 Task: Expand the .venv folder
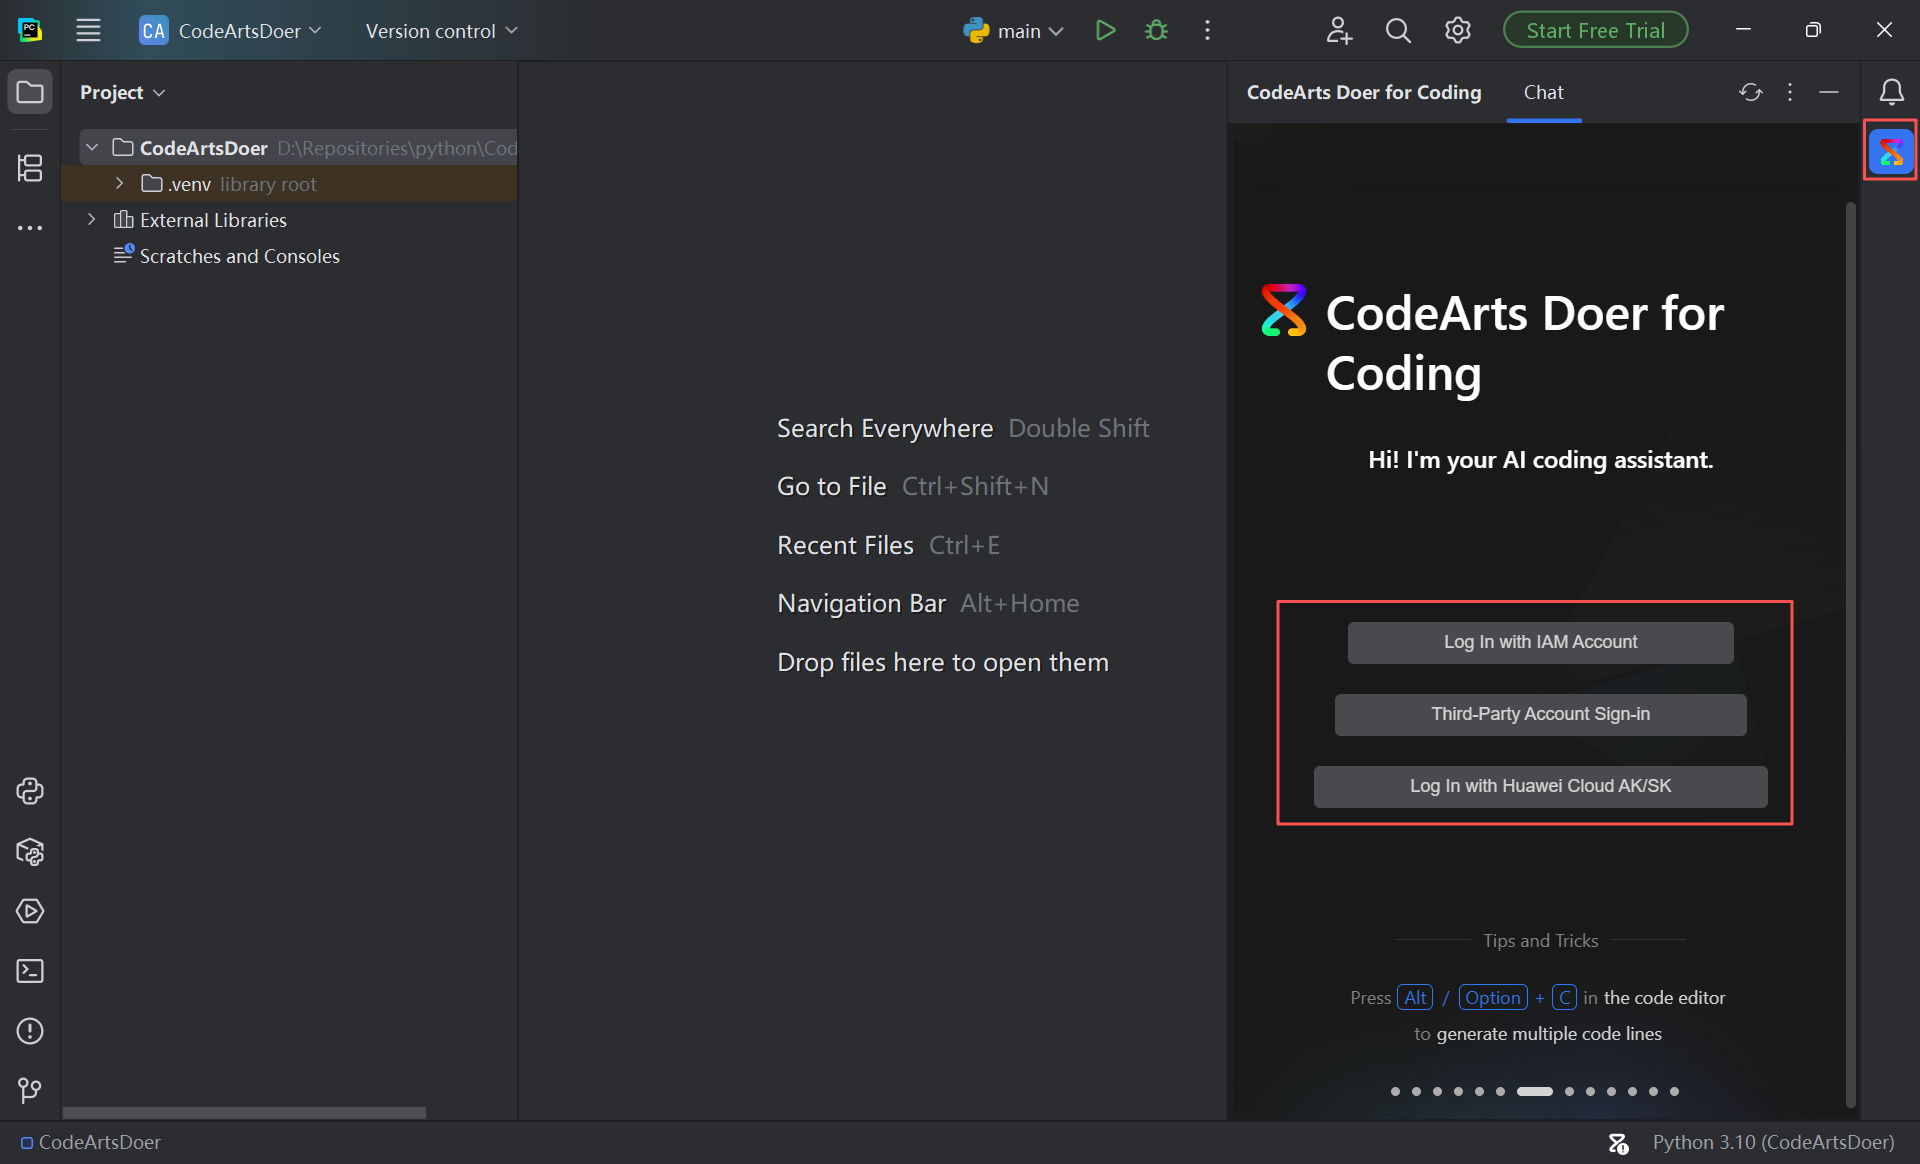[120, 184]
